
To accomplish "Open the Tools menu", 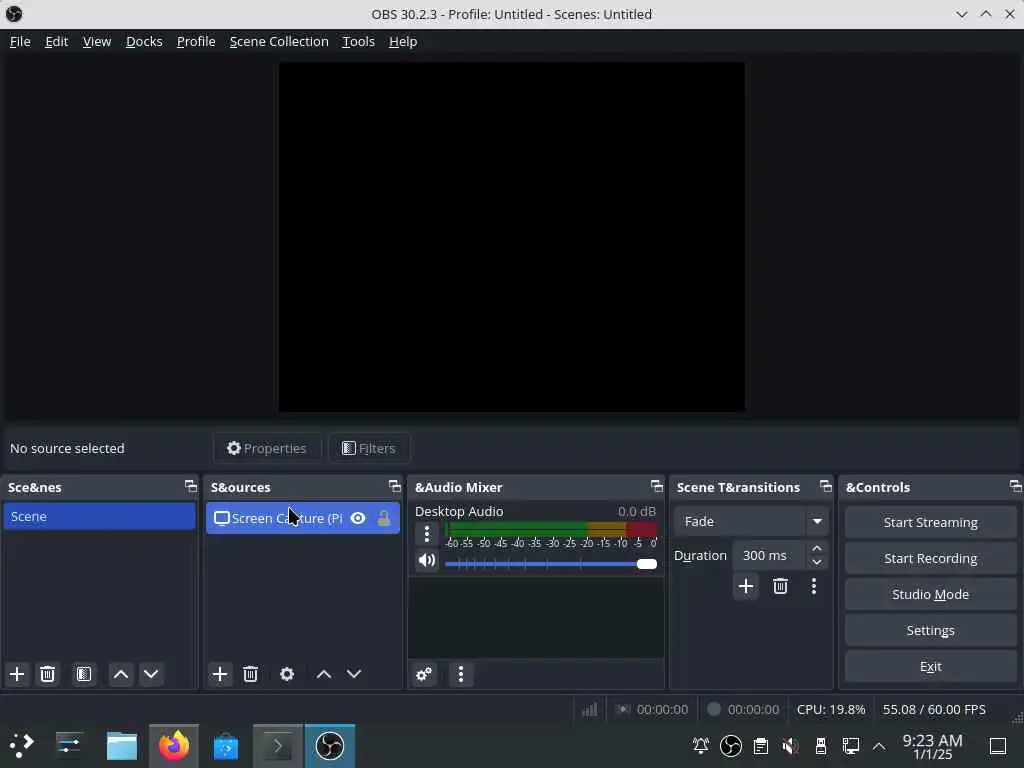I will (359, 41).
